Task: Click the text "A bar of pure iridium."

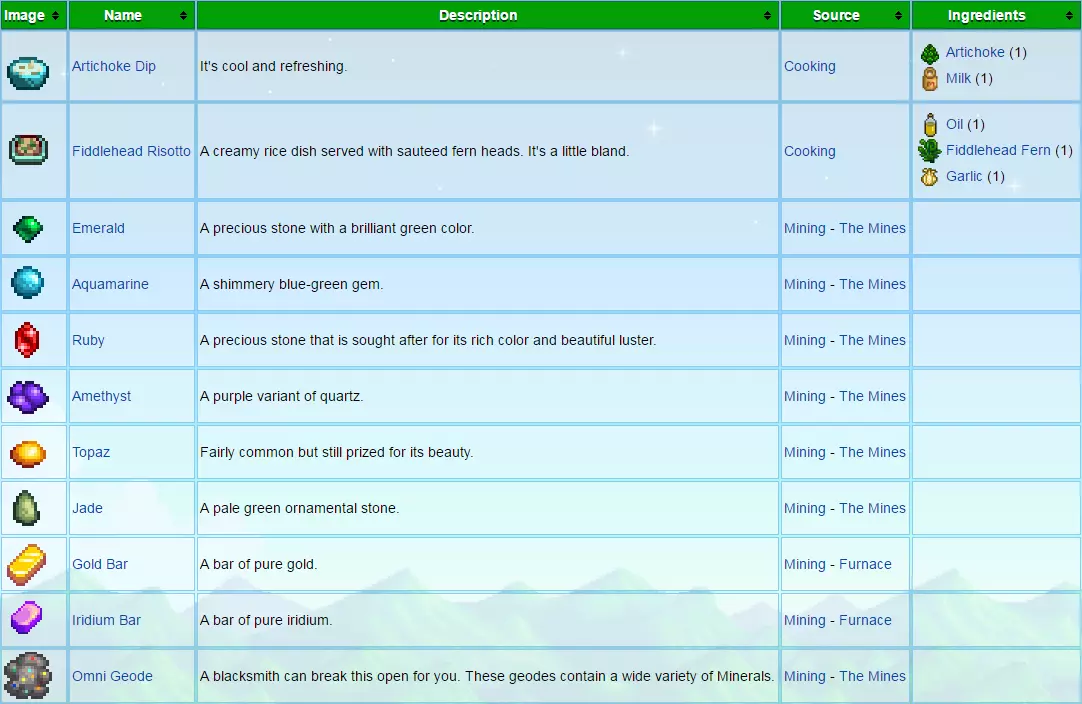Action: [x=266, y=620]
